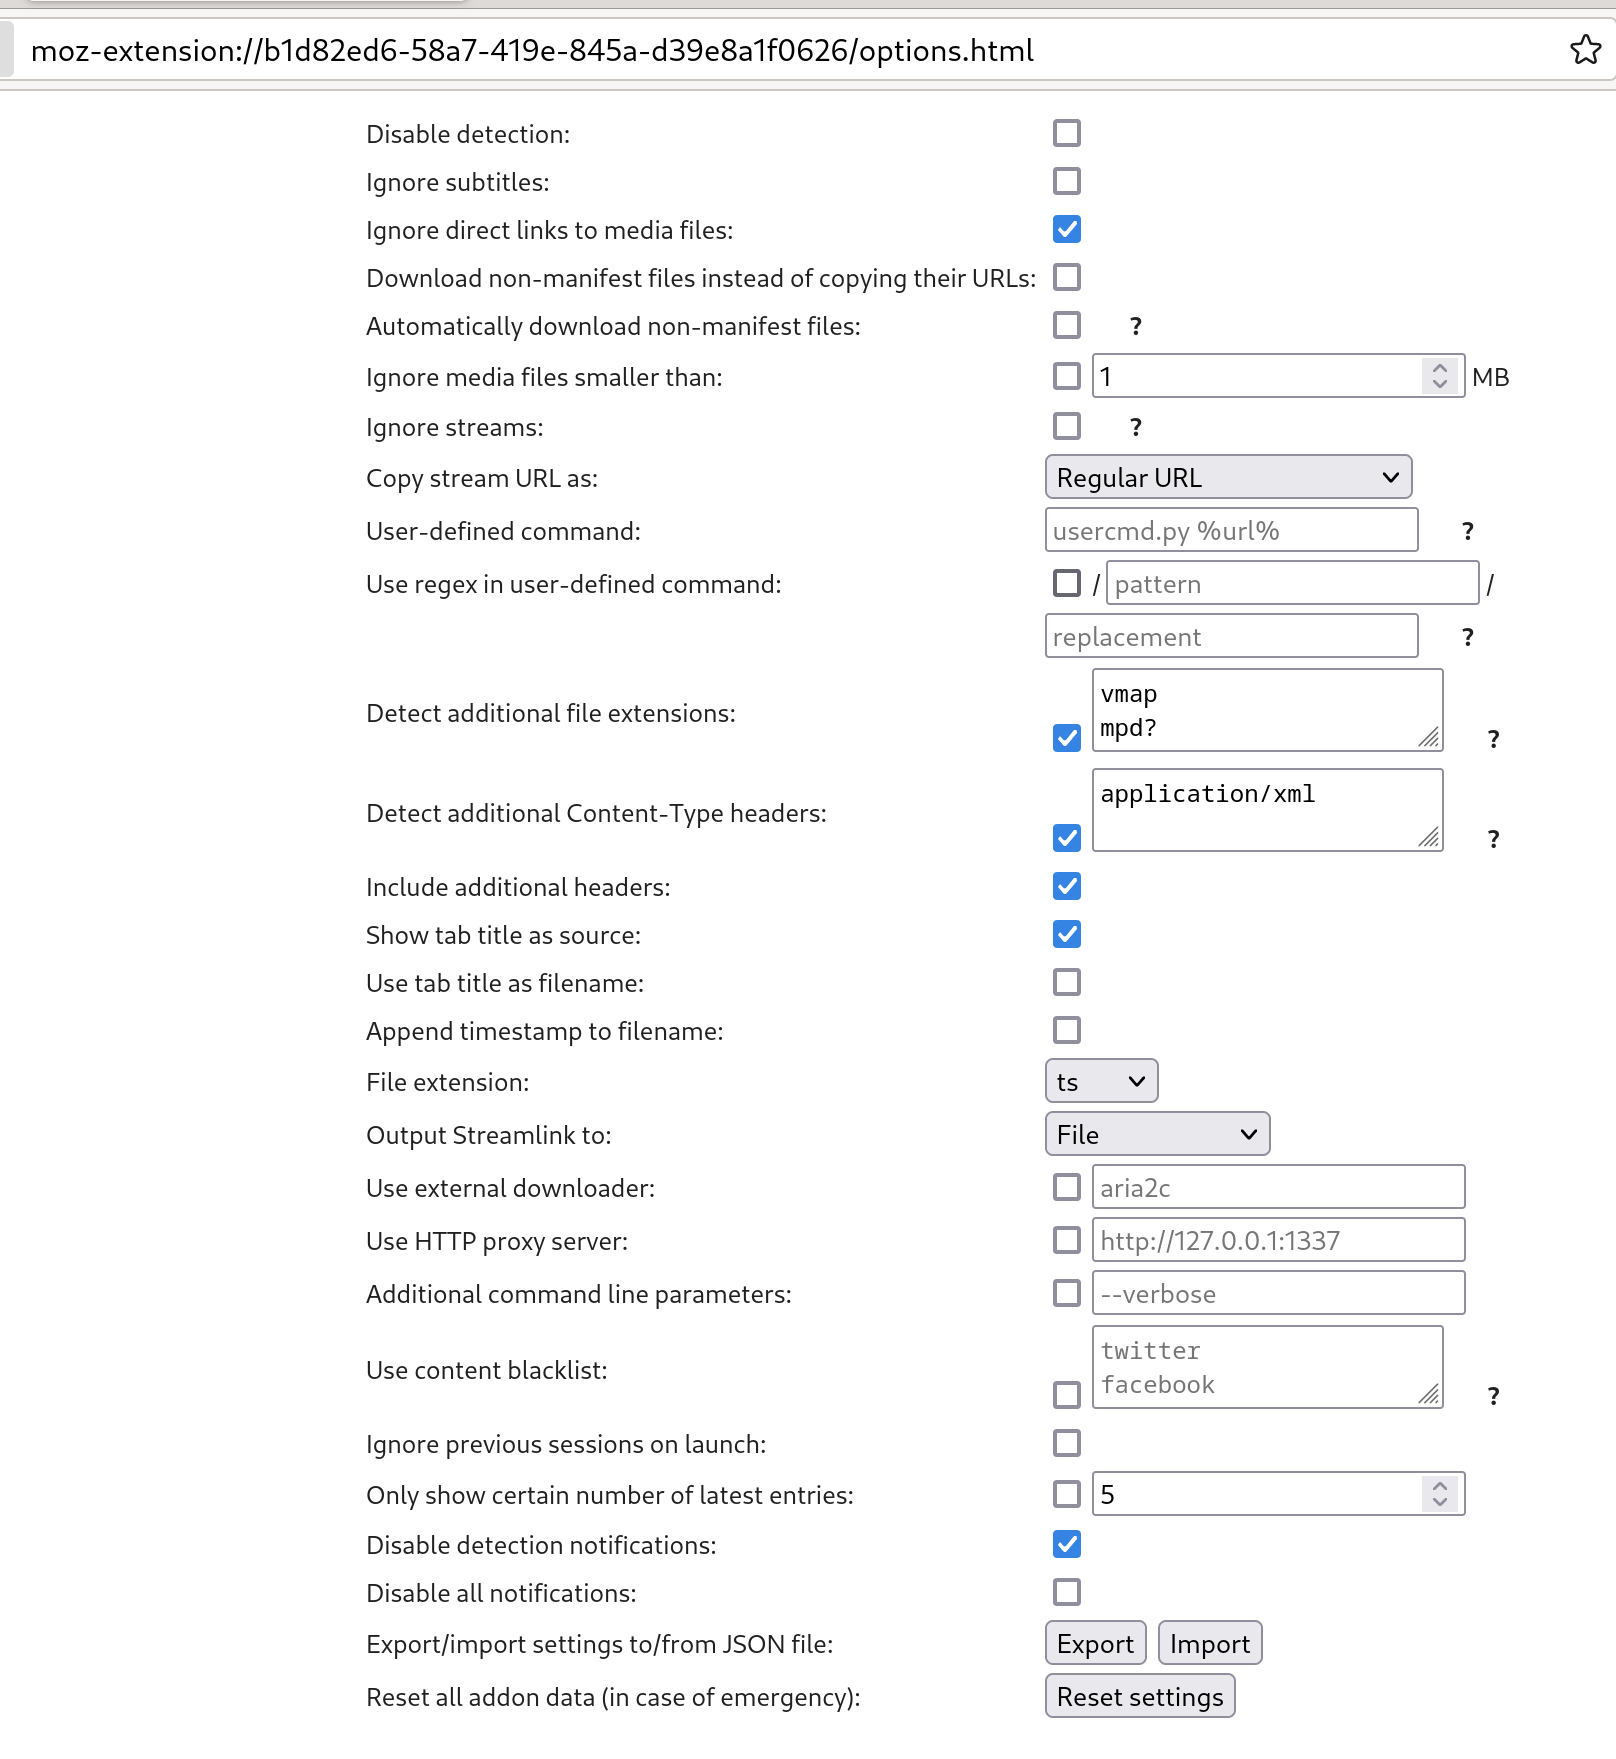Focus the User-defined command text field

tap(1231, 531)
